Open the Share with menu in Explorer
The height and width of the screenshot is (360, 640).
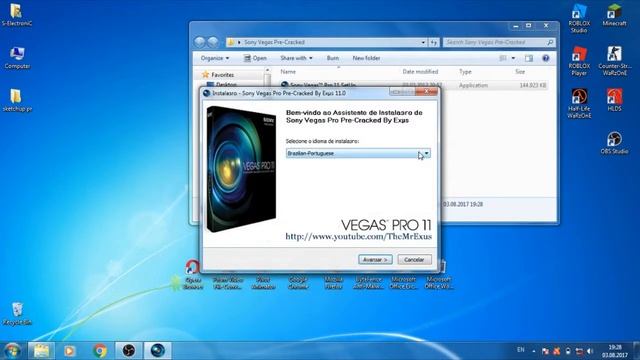point(296,58)
